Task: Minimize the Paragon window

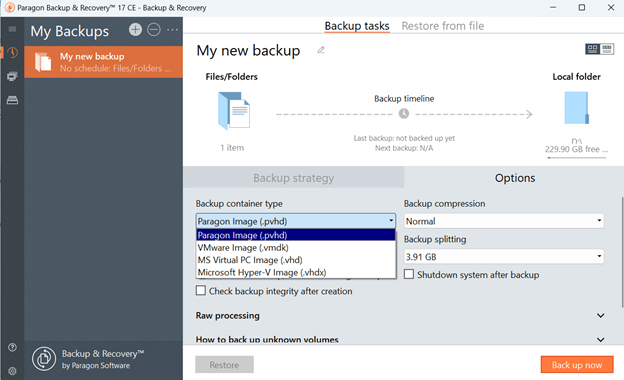Action: (553, 8)
